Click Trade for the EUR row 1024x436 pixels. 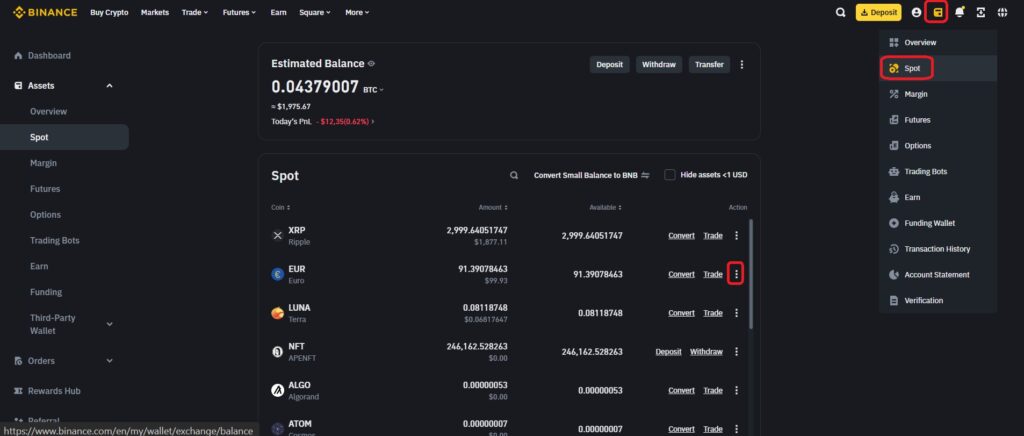712,274
